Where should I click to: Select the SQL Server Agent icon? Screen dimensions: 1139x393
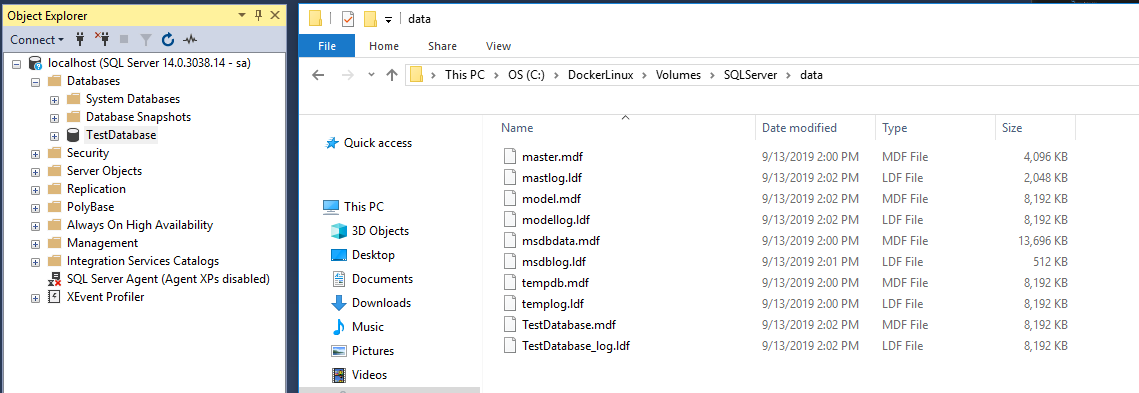(54, 279)
